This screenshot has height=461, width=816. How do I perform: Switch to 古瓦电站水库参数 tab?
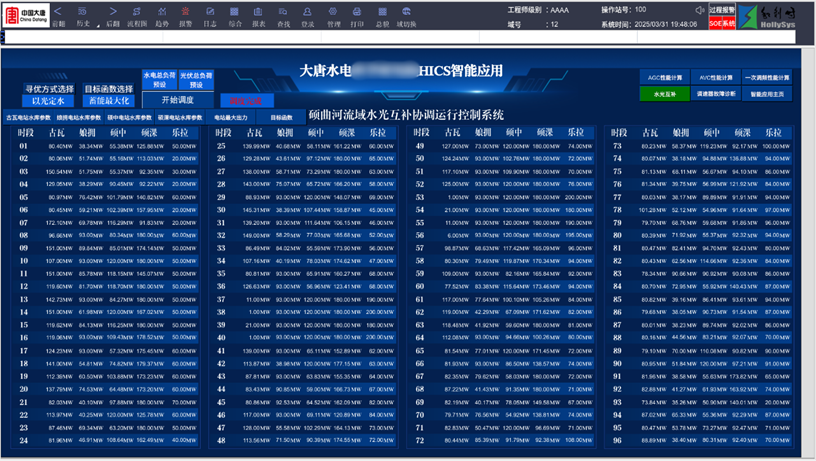click(27, 118)
